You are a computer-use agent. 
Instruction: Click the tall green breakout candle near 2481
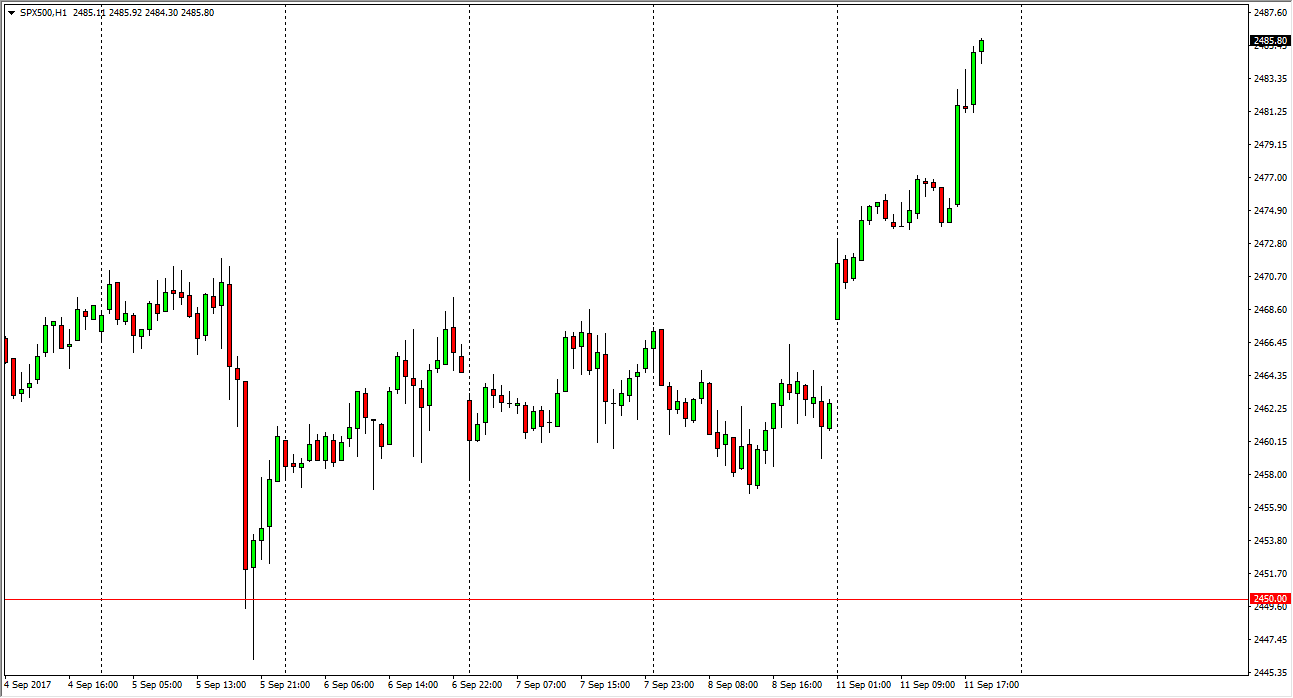957,155
